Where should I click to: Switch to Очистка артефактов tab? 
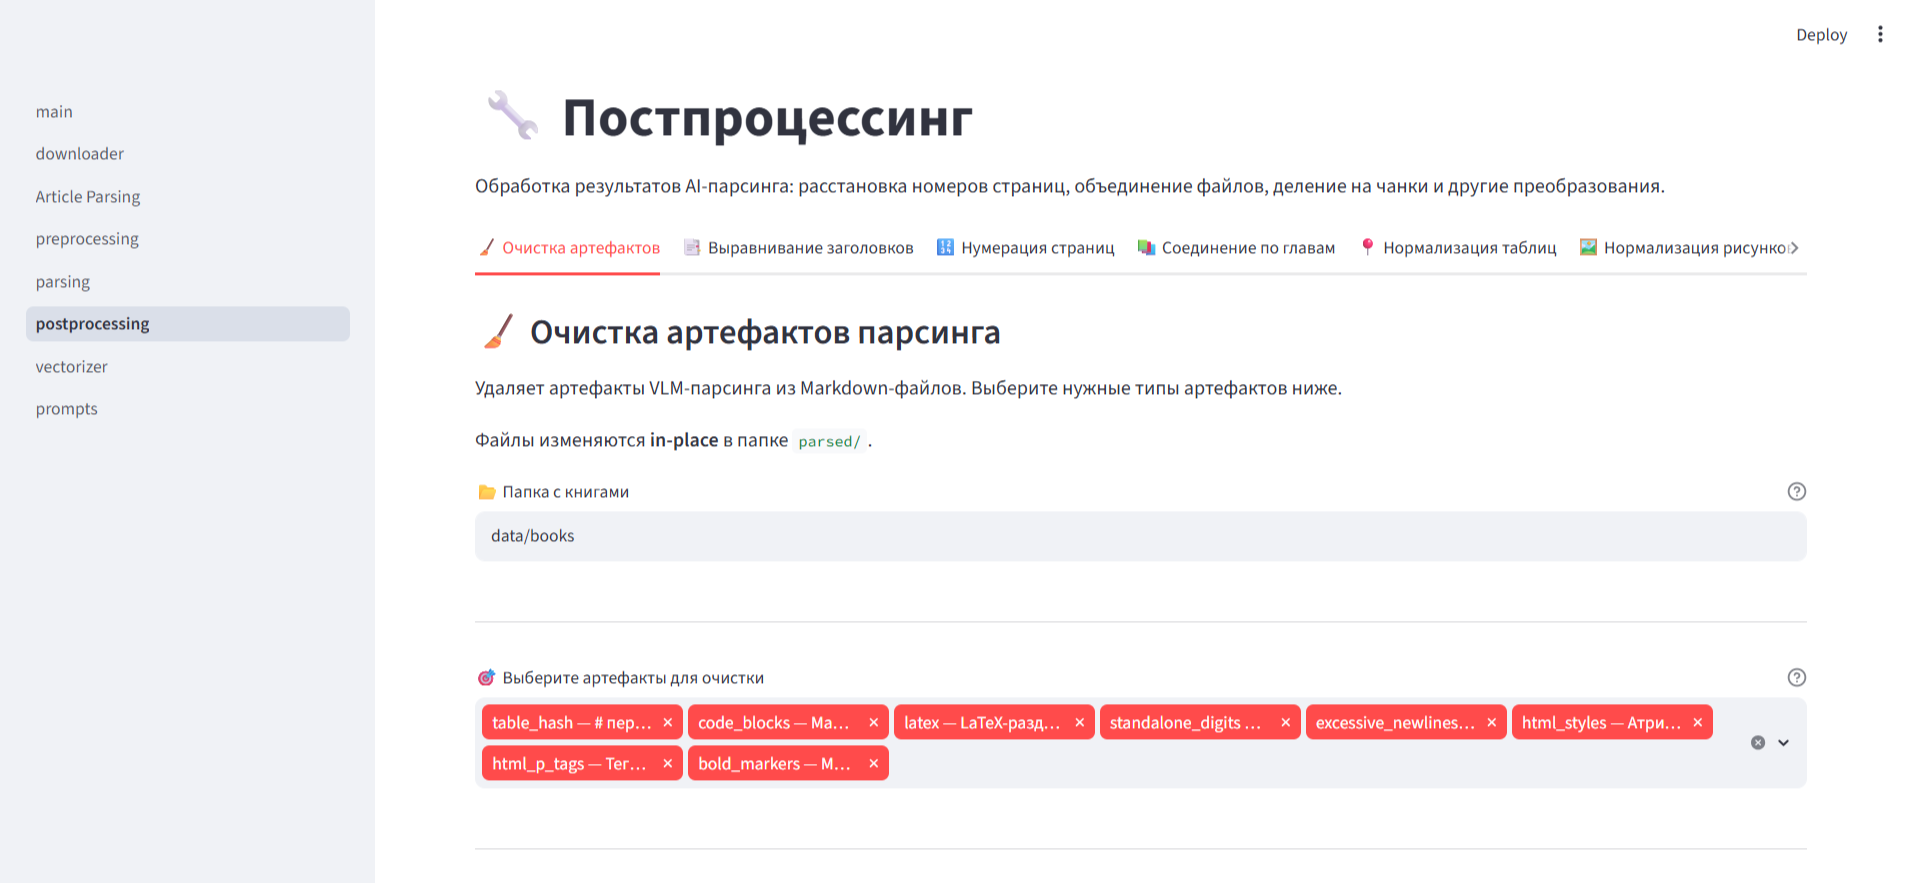[568, 248]
